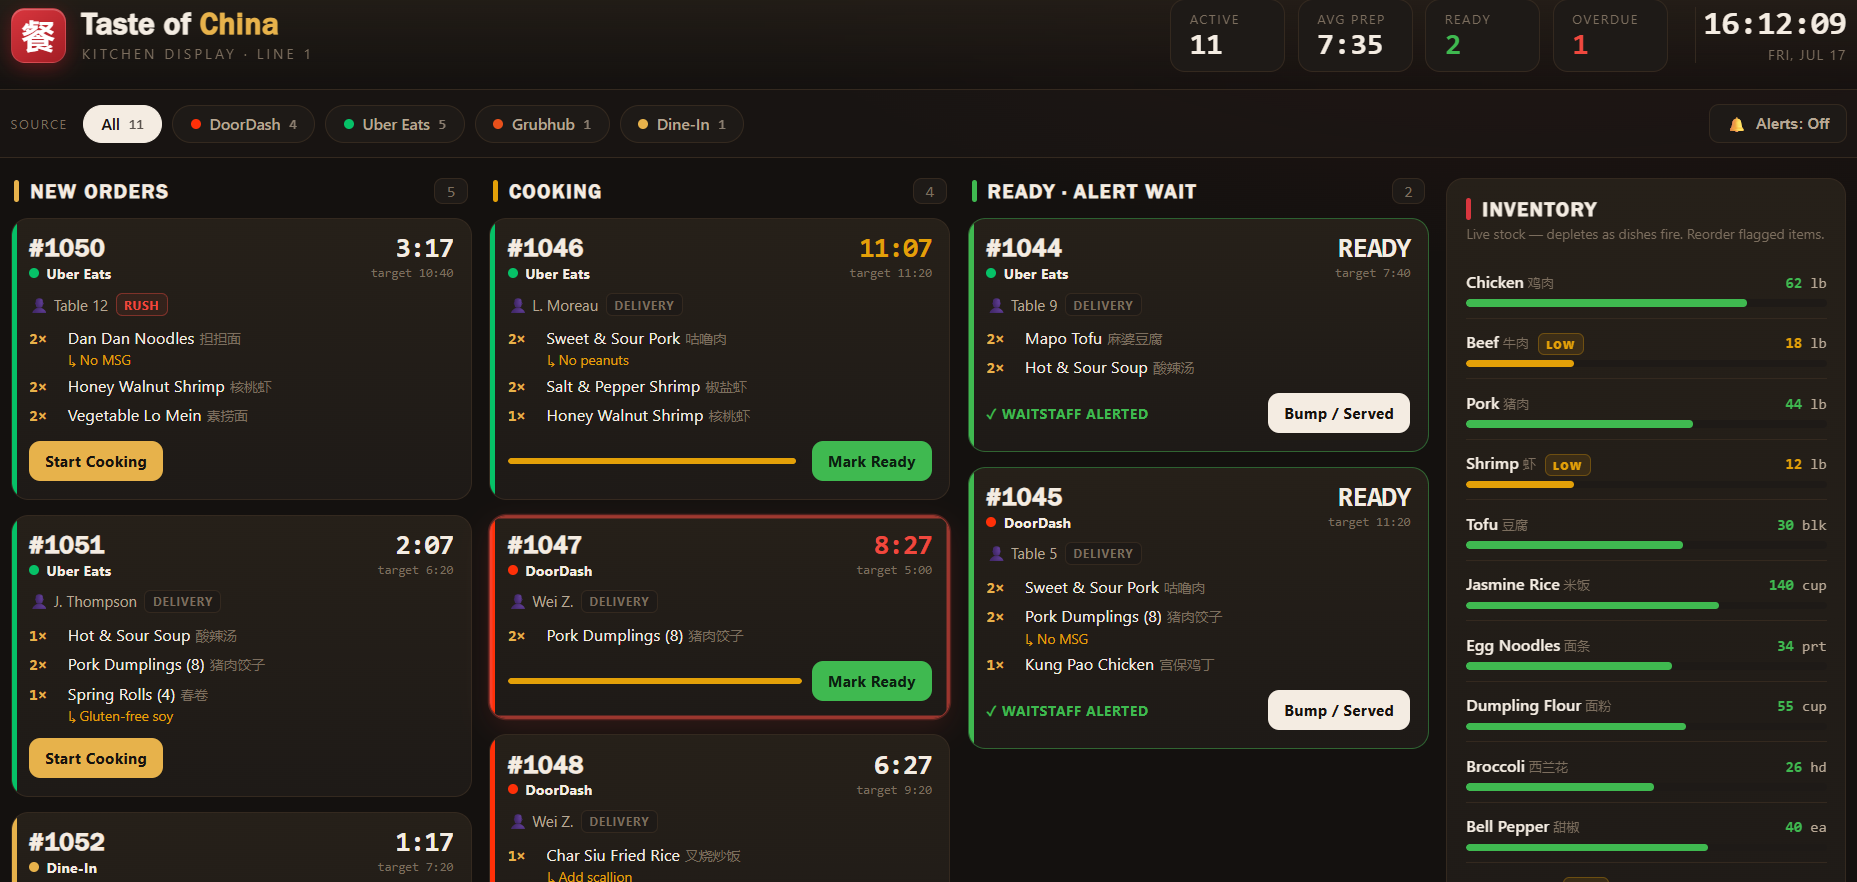Screen dimensions: 1857x882
Task: Click progress bar on order #1046
Action: tap(652, 461)
